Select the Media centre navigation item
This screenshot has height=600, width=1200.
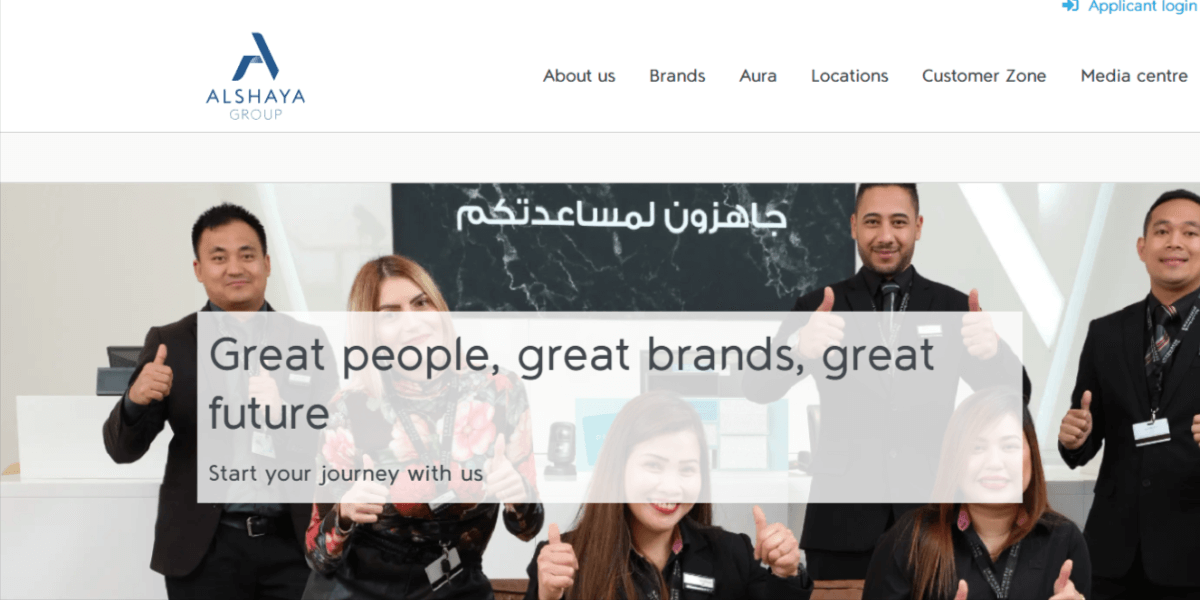tap(1134, 76)
